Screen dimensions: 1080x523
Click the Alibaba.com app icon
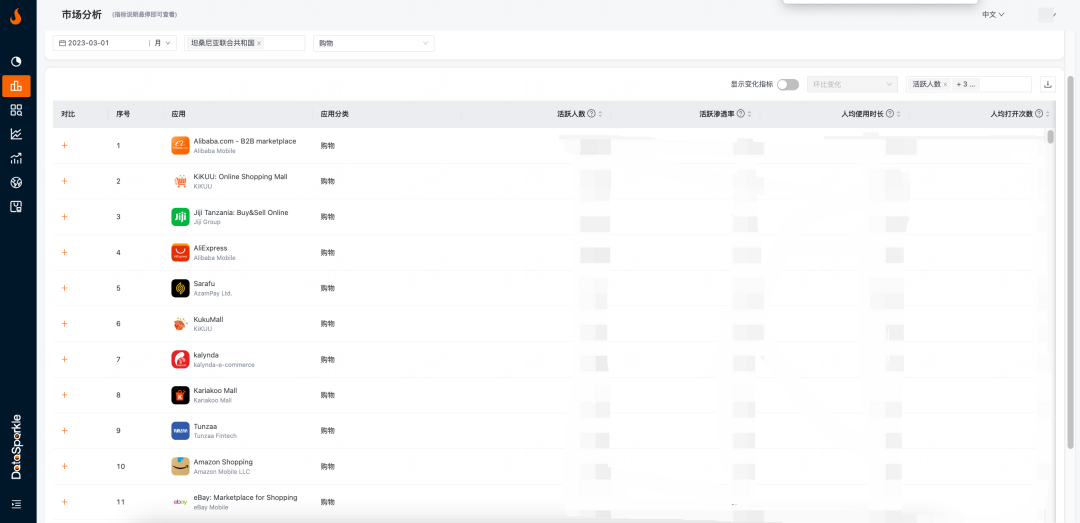(180, 145)
